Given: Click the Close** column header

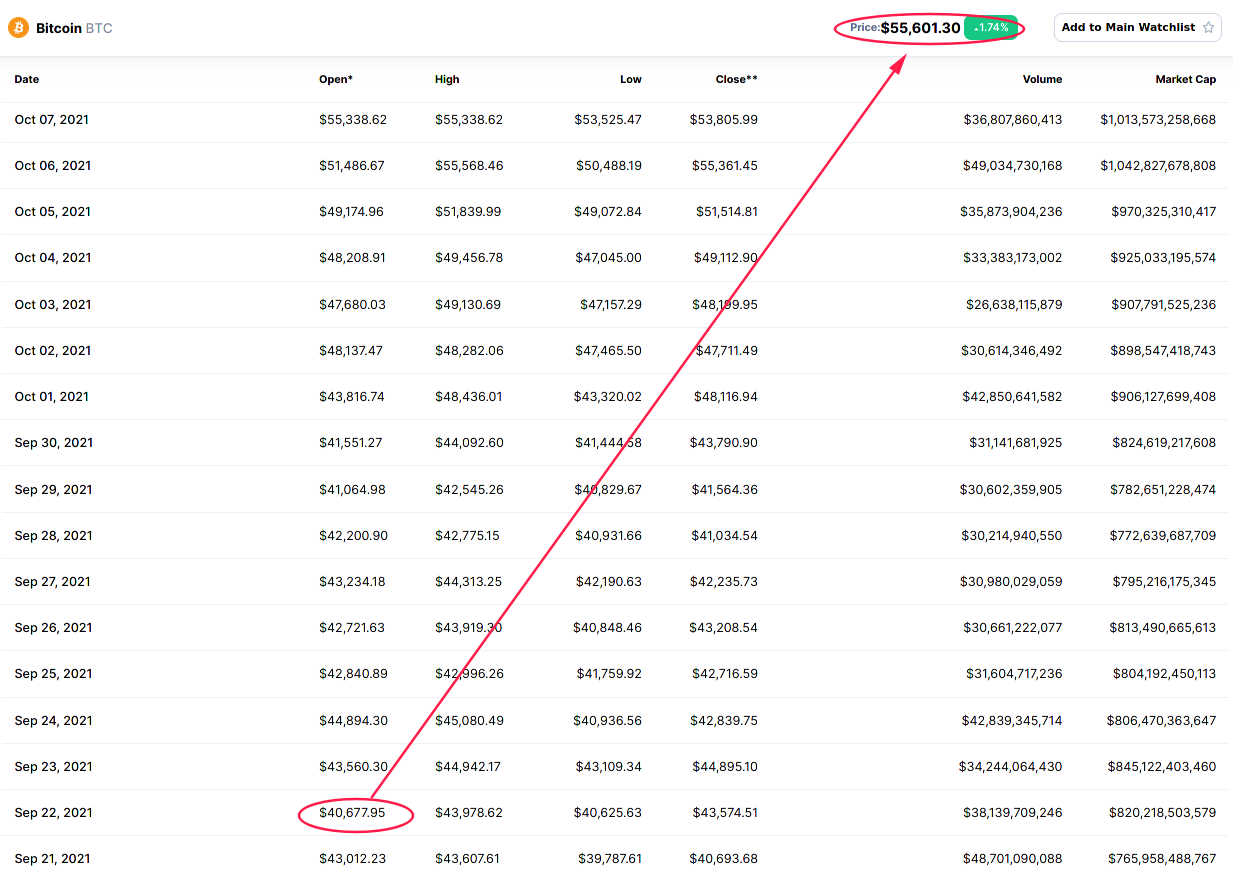Looking at the screenshot, I should [737, 79].
